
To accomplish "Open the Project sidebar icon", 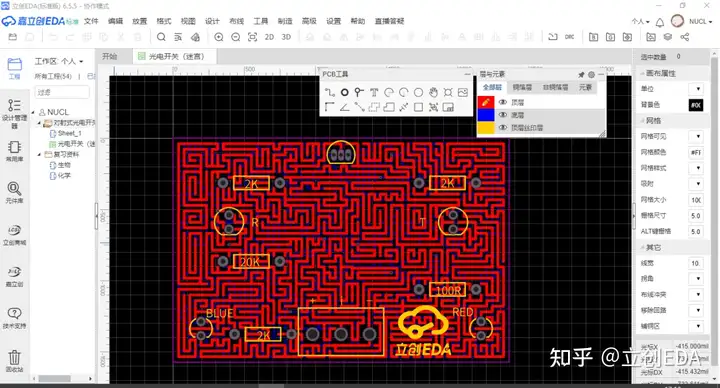I will pyautogui.click(x=14, y=68).
